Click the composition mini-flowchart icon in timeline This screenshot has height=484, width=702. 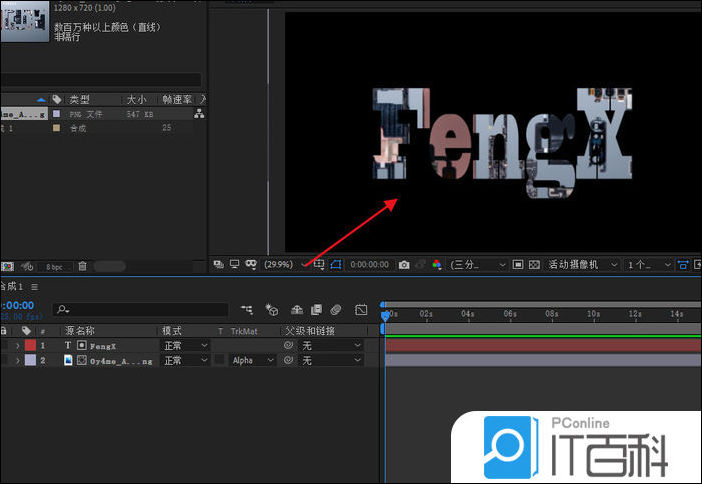(246, 310)
